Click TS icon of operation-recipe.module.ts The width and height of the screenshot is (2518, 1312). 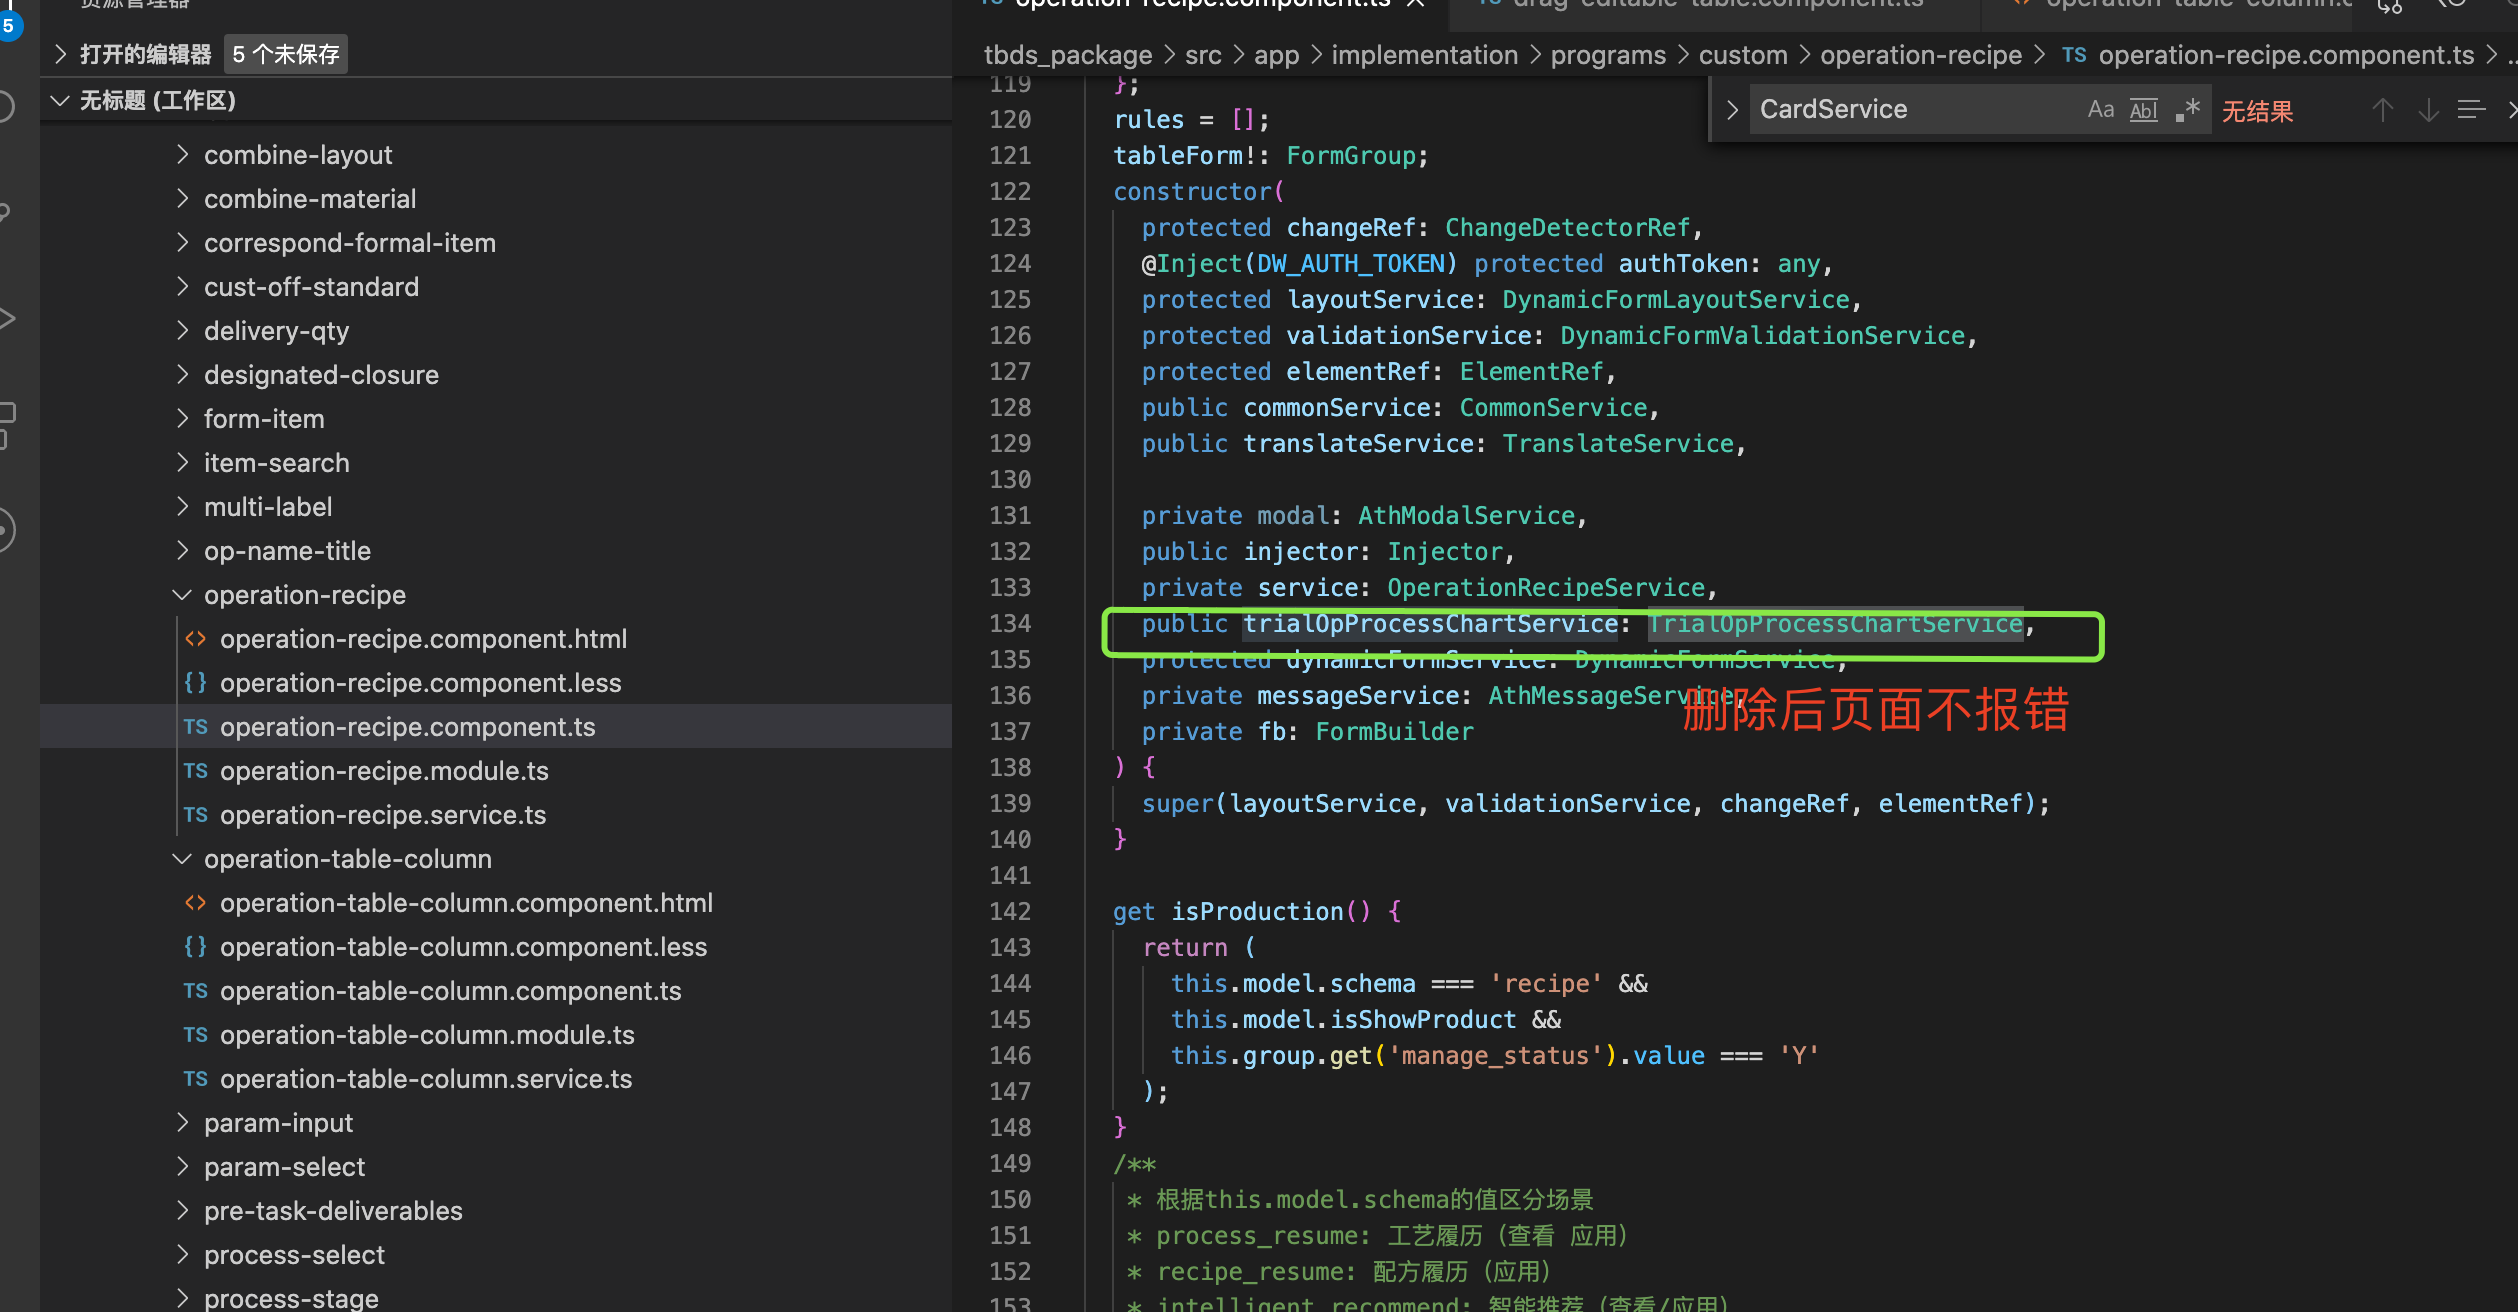coord(195,771)
